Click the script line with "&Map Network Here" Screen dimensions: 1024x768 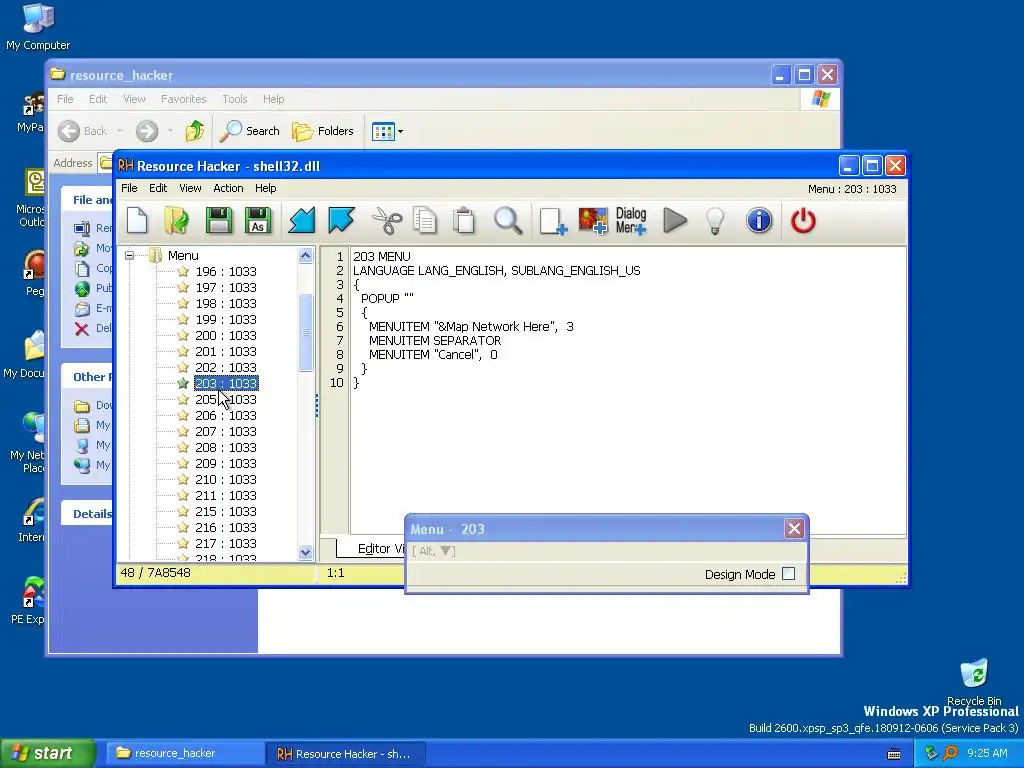(471, 327)
